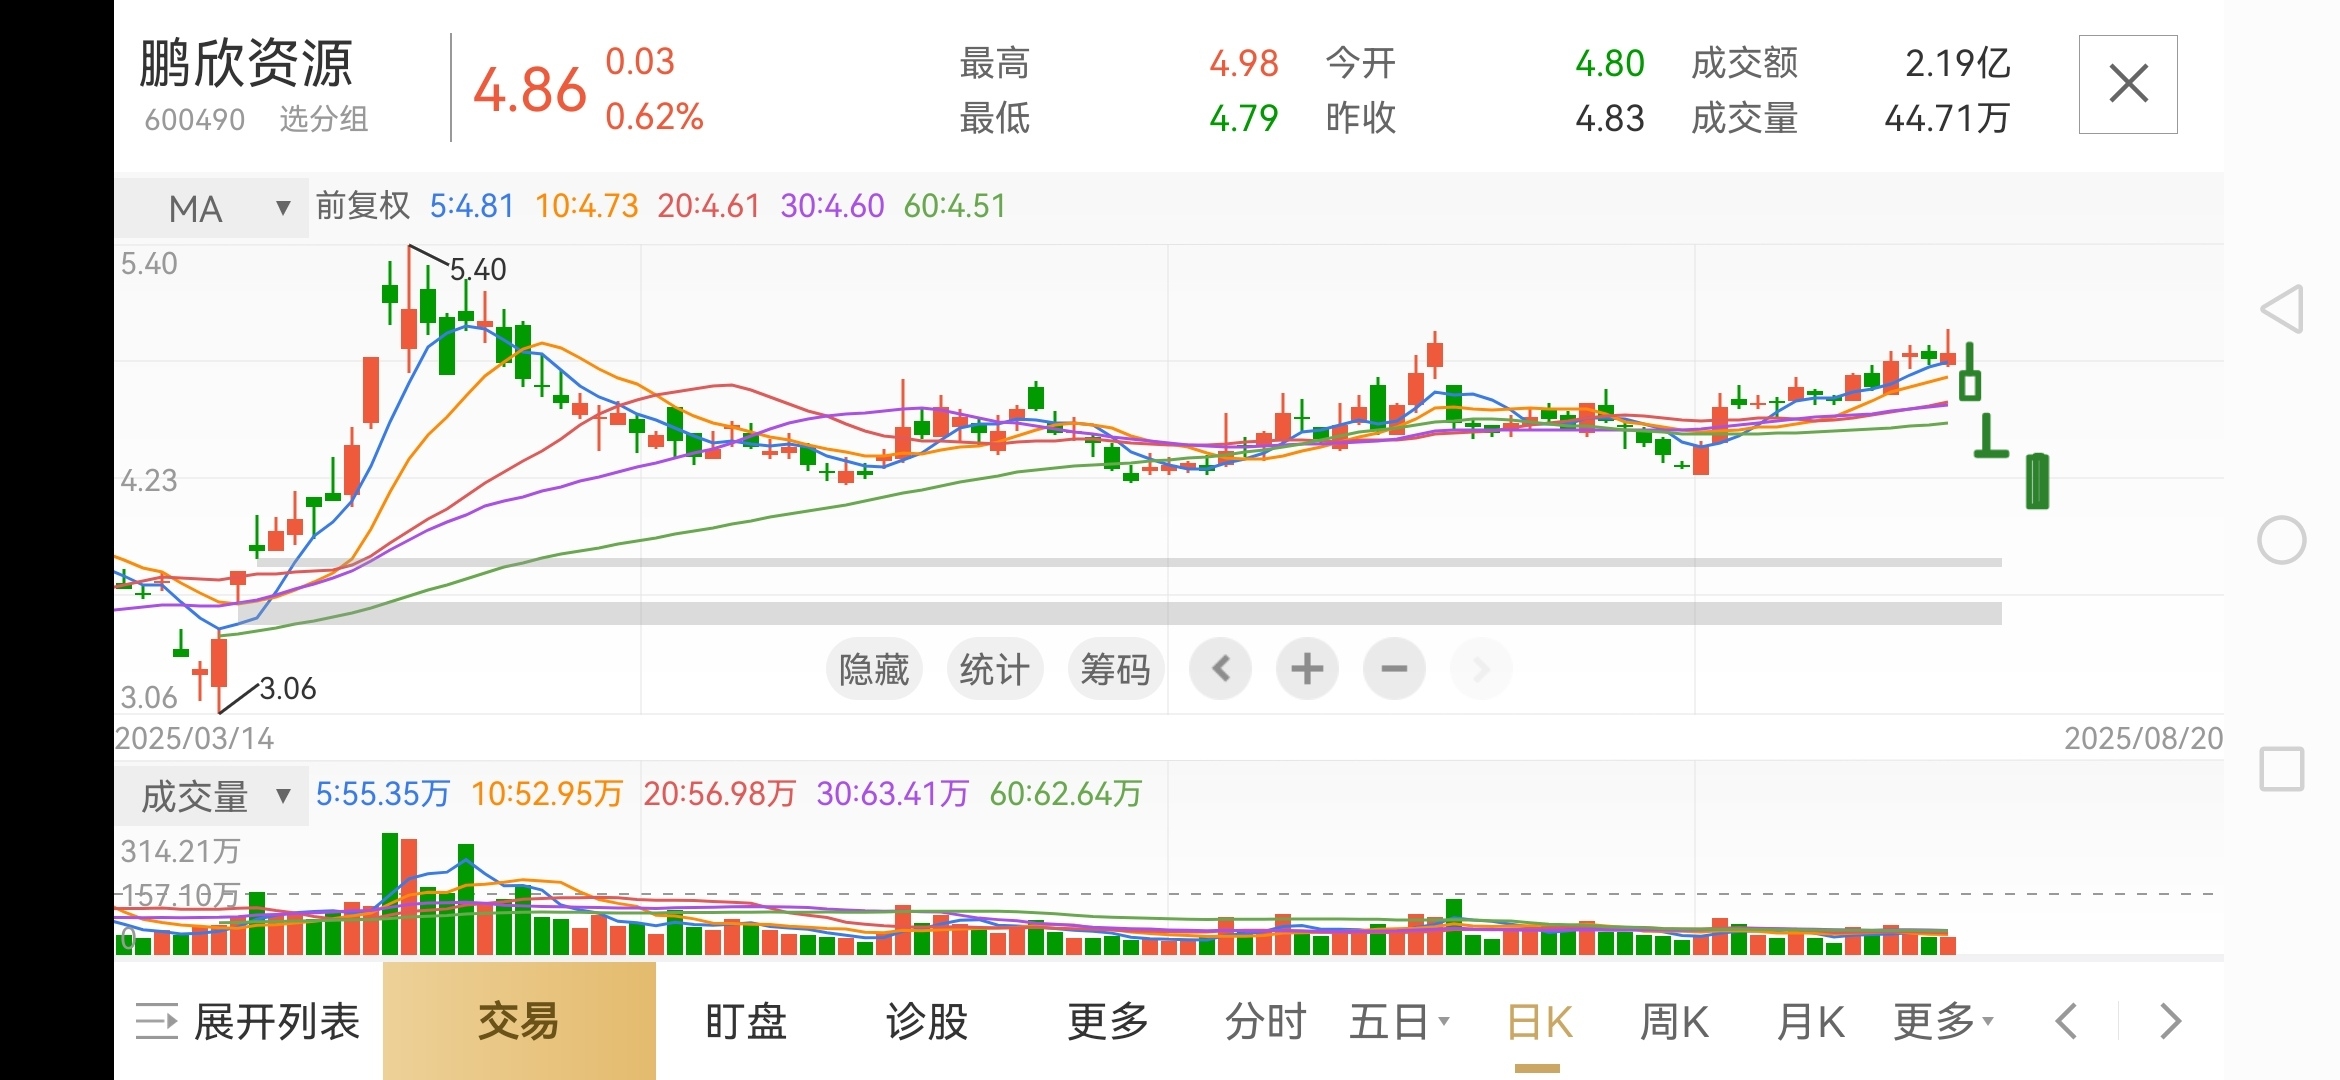Expand the 五日 period dropdown
The height and width of the screenshot is (1080, 2340).
pos(1399,1021)
